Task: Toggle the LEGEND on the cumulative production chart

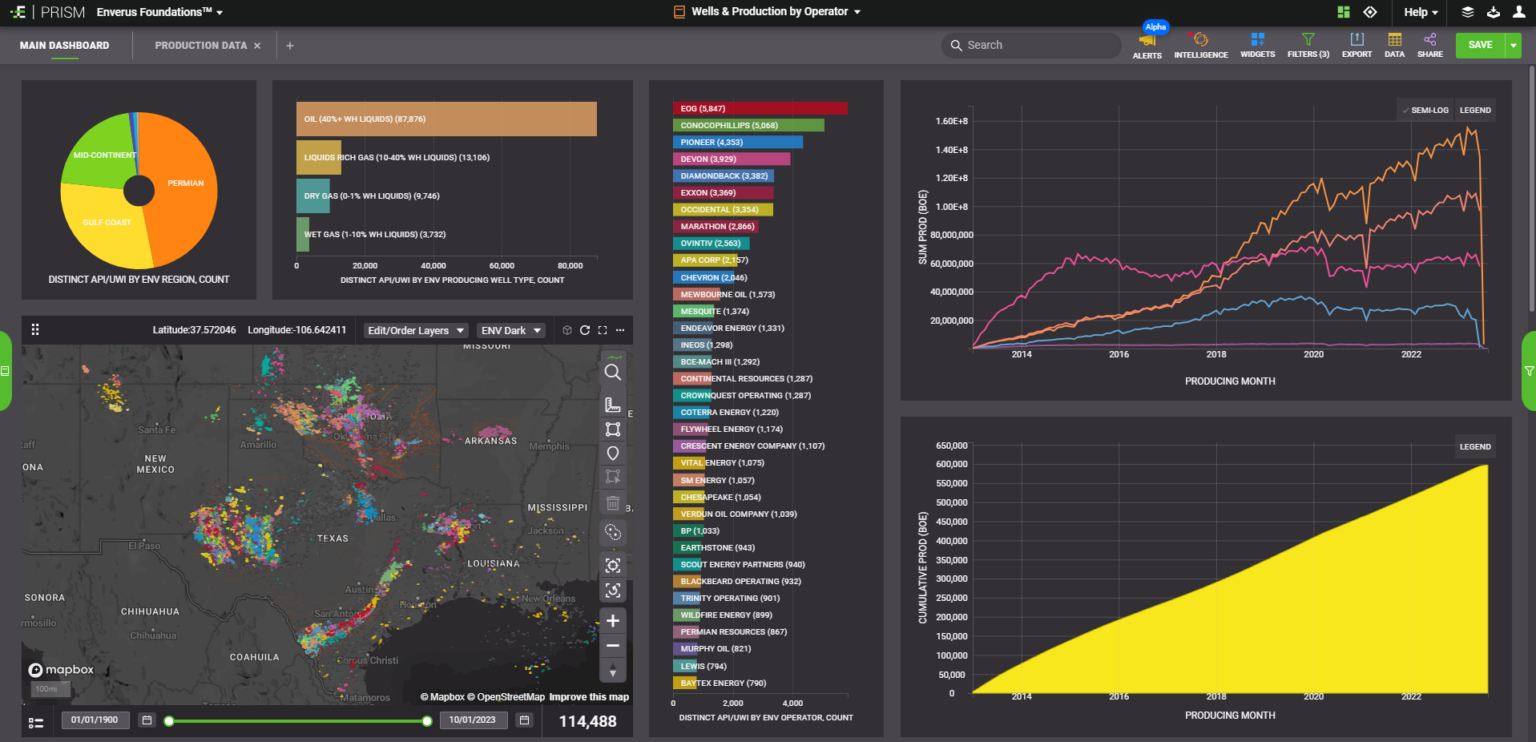Action: pos(1475,446)
